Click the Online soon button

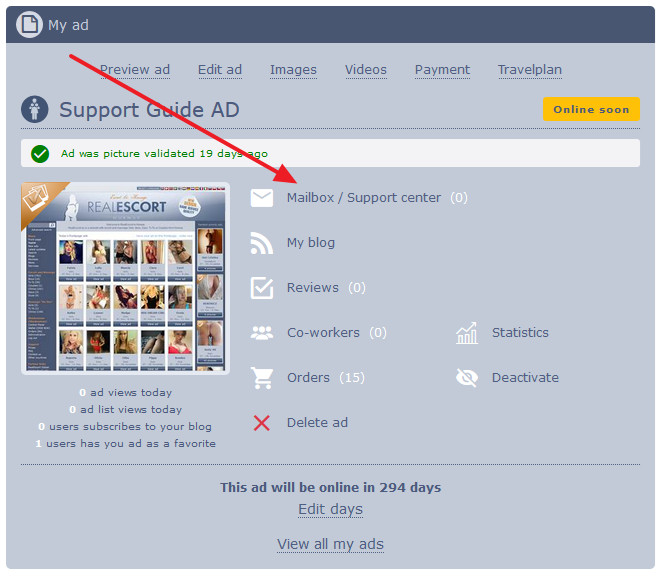[591, 109]
